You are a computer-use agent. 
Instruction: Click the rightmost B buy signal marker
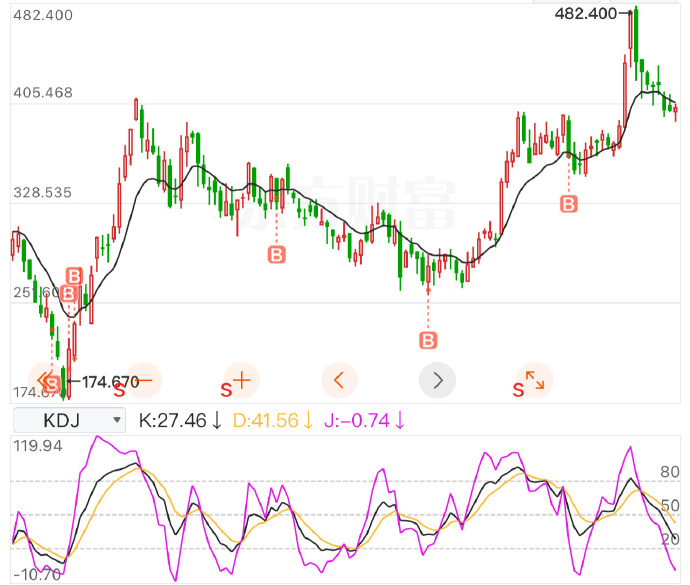coord(569,204)
